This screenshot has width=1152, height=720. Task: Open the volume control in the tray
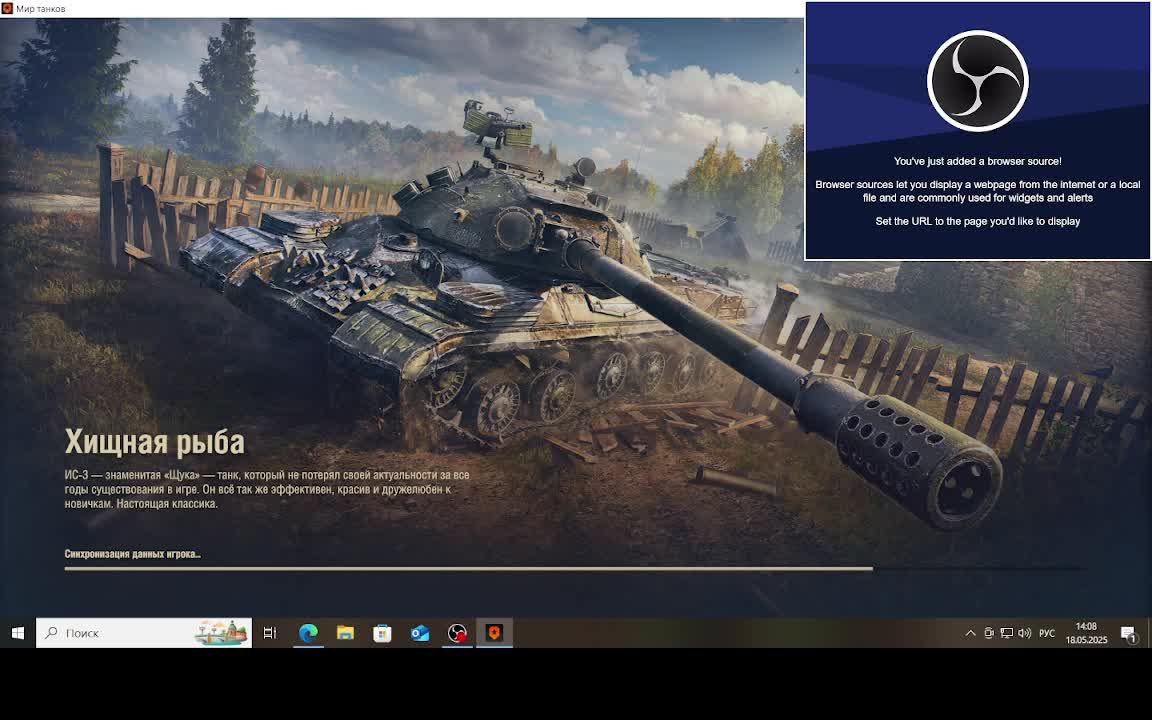(1025, 633)
